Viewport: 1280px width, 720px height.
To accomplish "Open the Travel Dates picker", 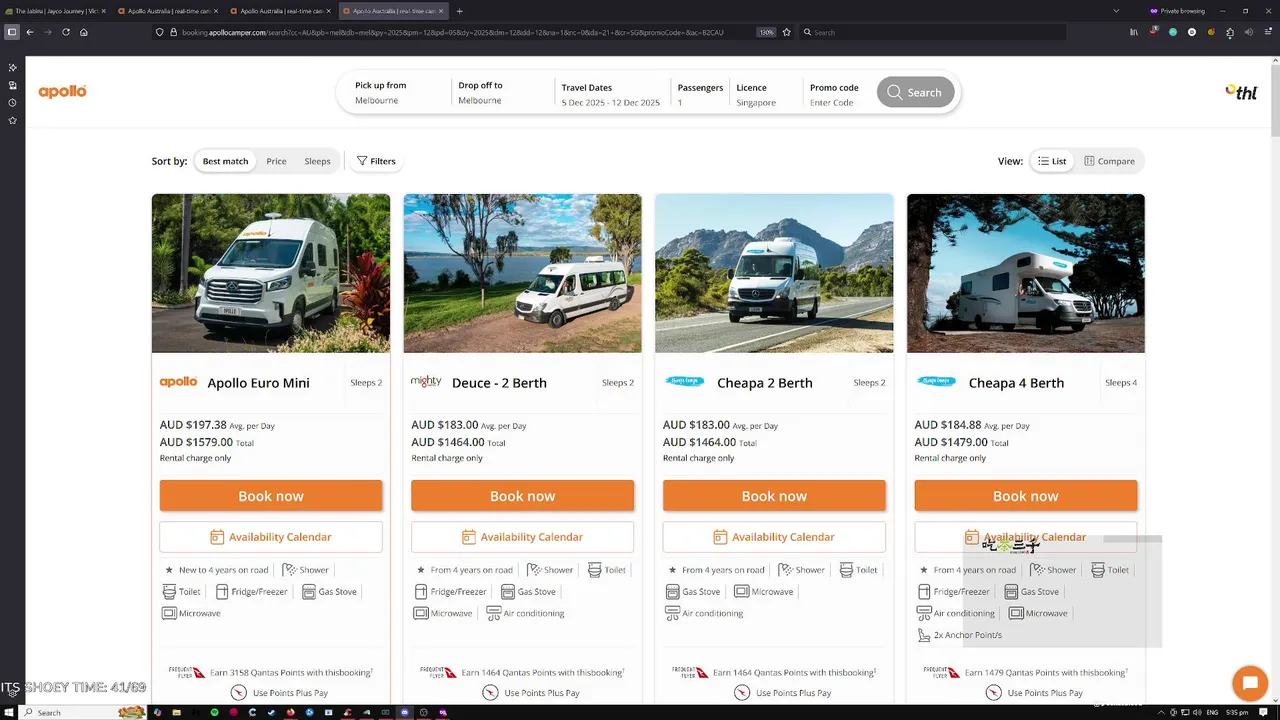I will coord(611,94).
